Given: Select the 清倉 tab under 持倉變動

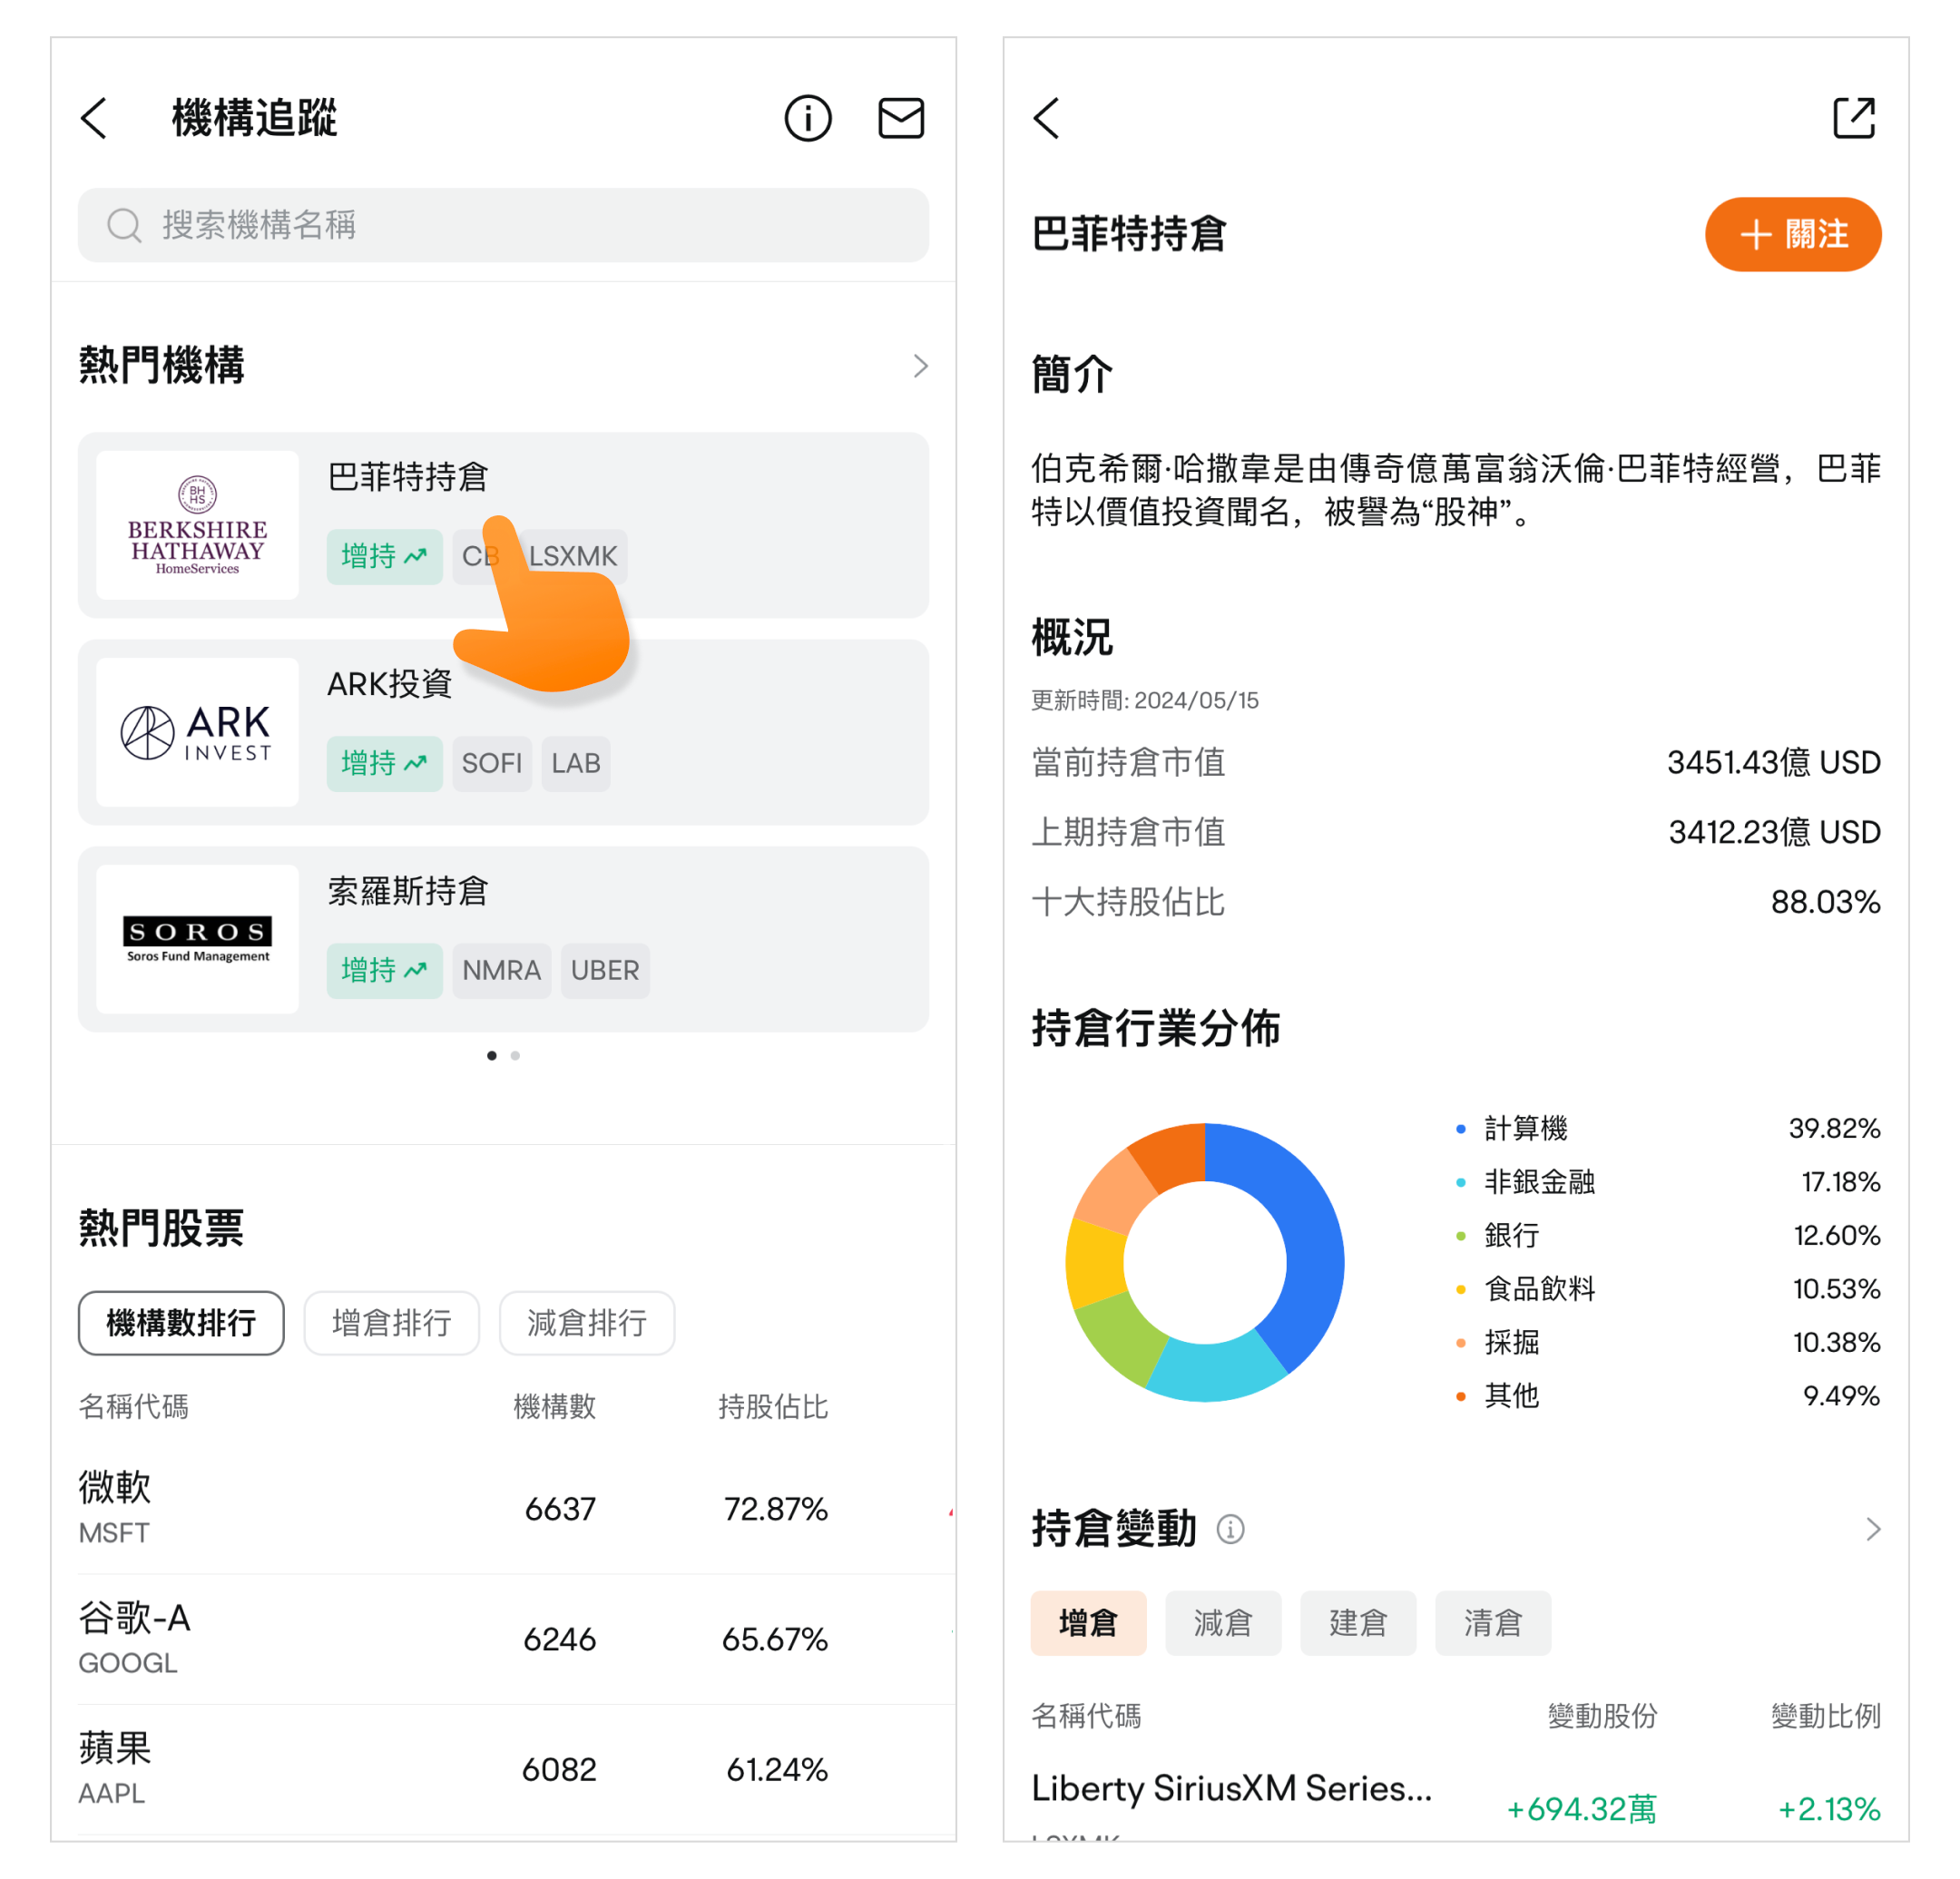Looking at the screenshot, I should 1492,1622.
